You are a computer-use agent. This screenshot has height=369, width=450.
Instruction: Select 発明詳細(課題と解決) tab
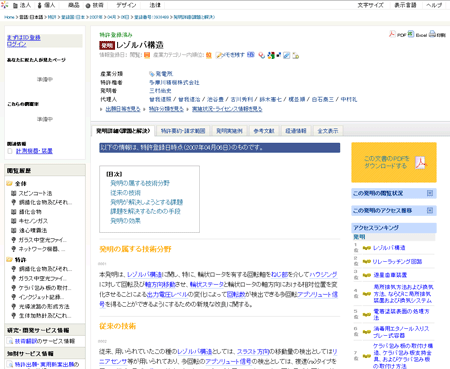[x=123, y=131]
